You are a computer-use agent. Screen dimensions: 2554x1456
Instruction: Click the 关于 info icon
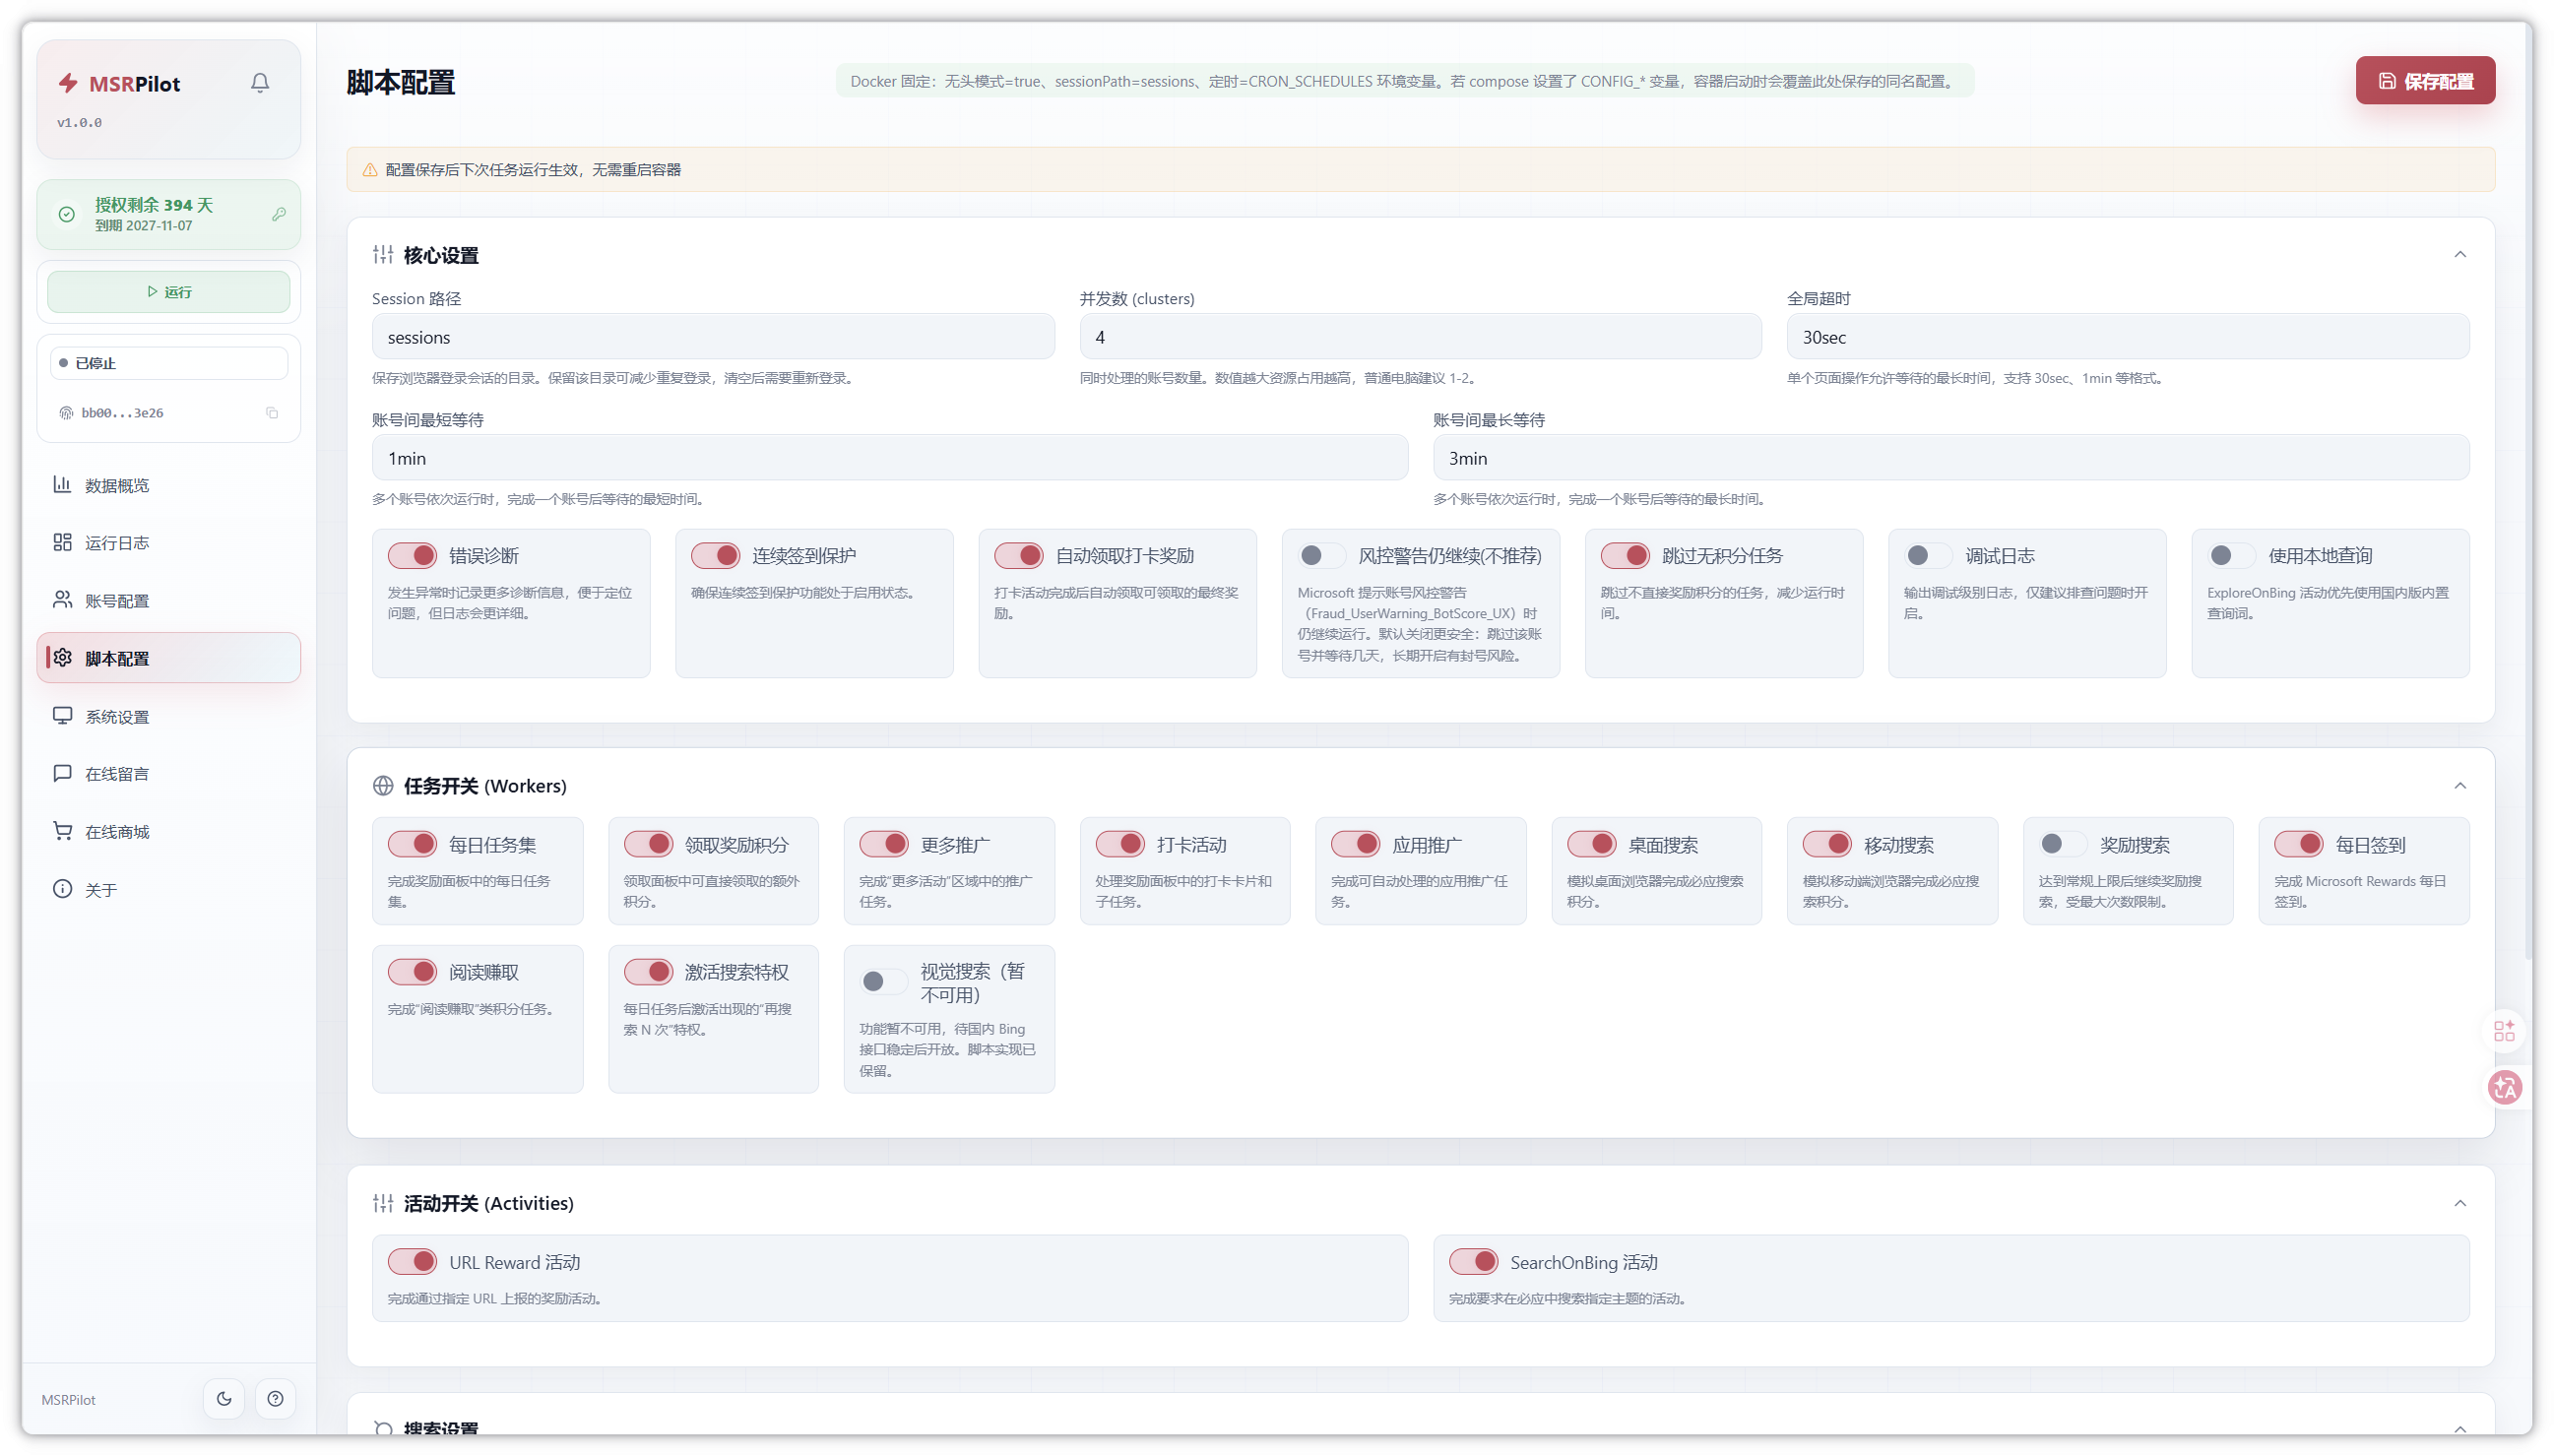click(63, 889)
